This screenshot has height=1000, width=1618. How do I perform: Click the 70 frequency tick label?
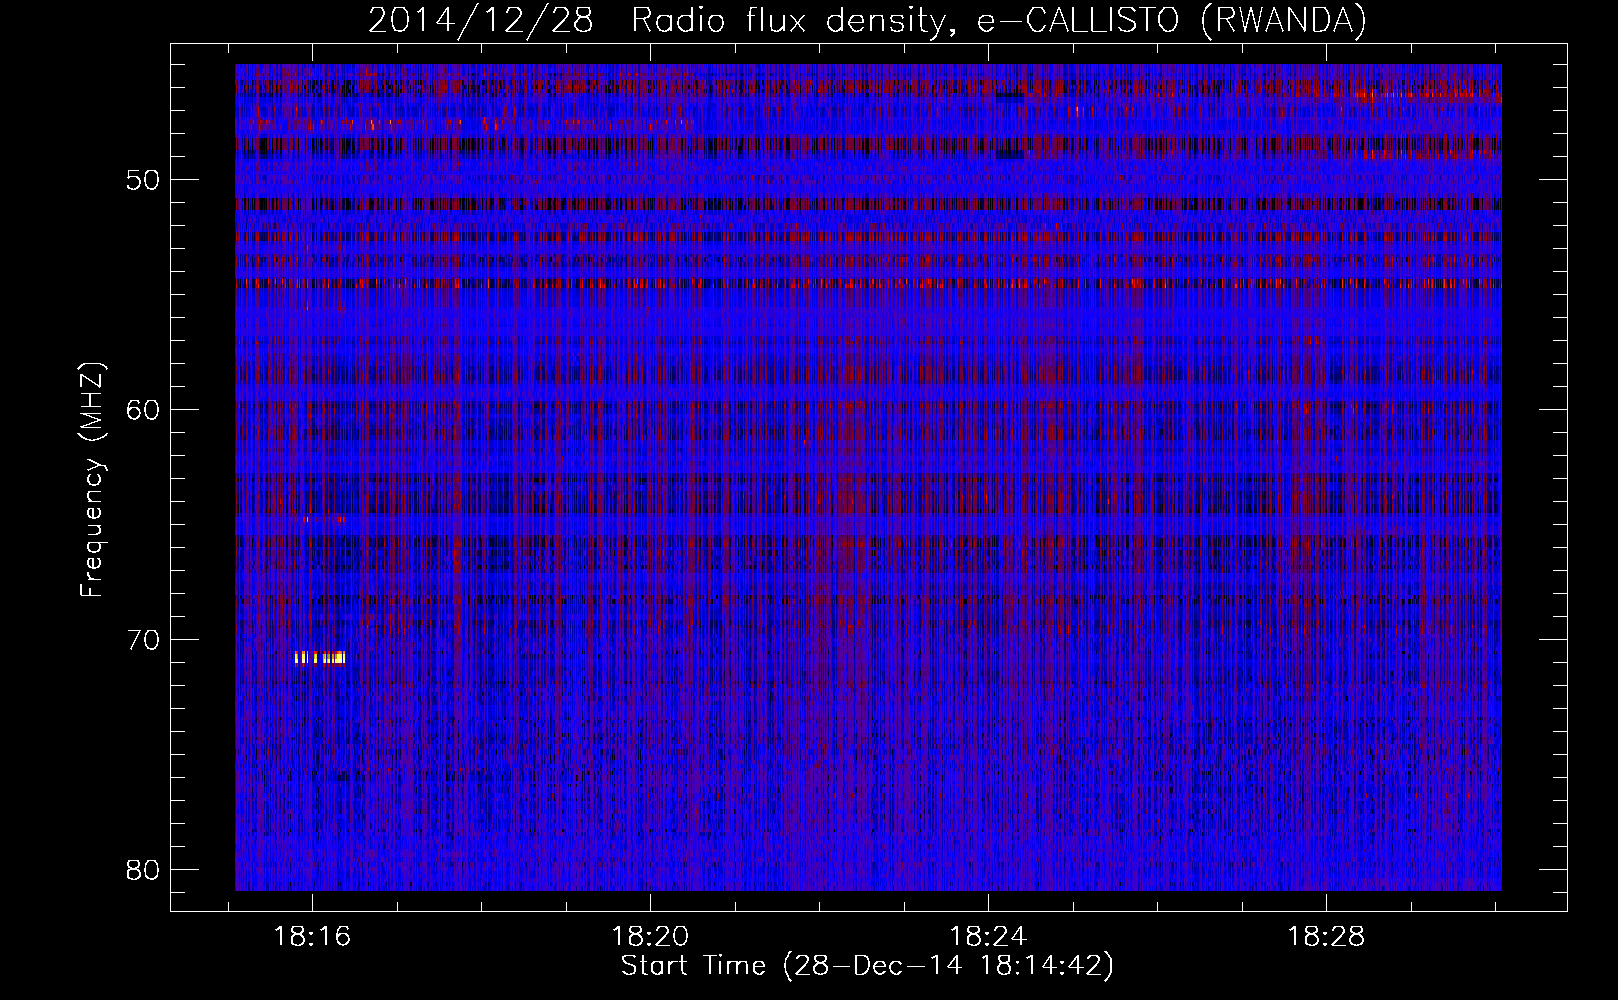pyautogui.click(x=143, y=640)
